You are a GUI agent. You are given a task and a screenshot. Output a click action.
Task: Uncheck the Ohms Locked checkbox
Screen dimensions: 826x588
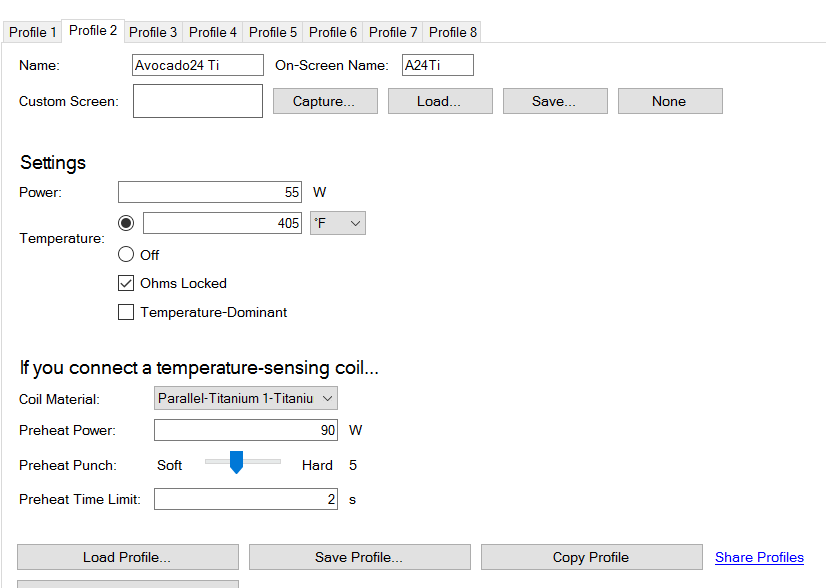click(126, 283)
